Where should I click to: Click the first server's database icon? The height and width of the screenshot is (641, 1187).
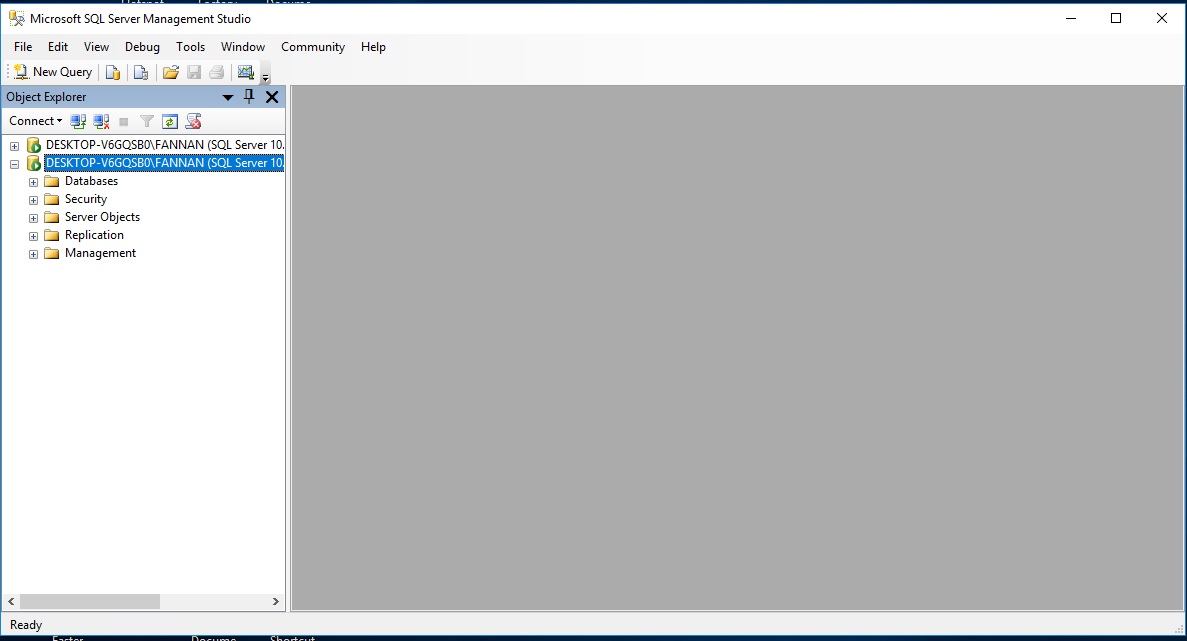pos(33,145)
